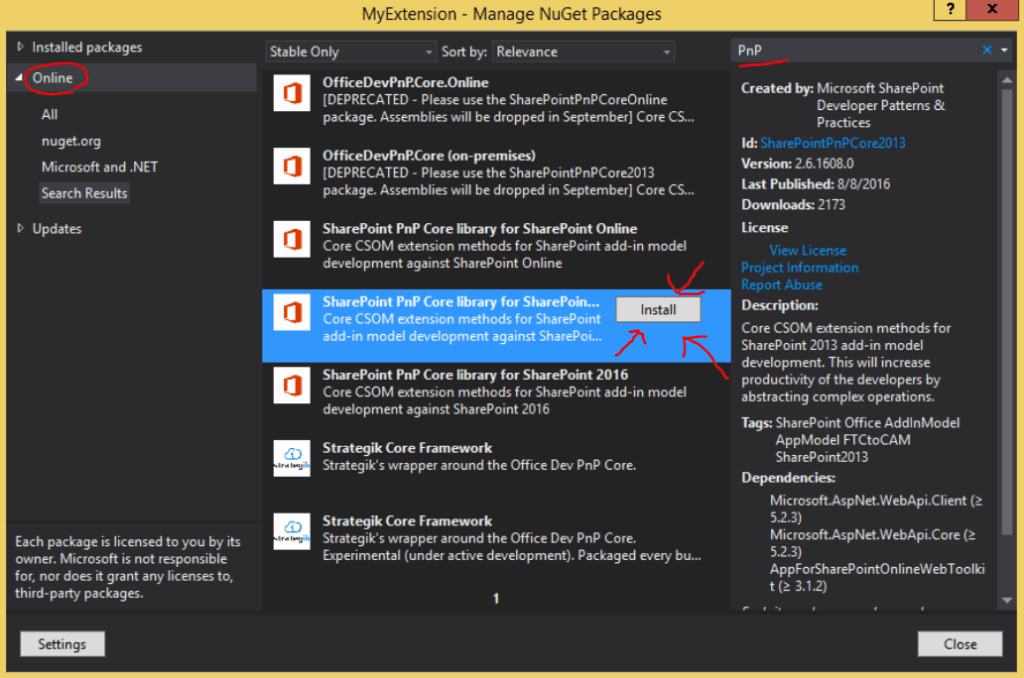This screenshot has width=1024, height=678.
Task: Select nuget.org source in the tree
Action: [x=71, y=141]
